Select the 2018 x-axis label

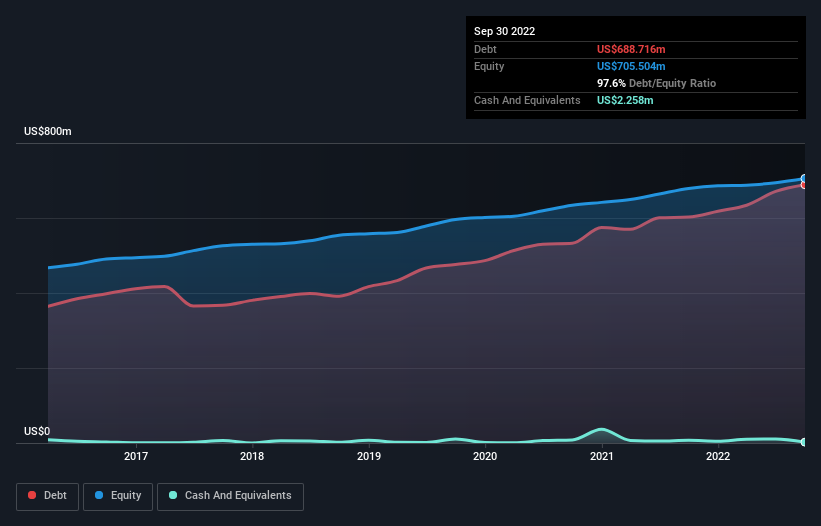click(252, 456)
